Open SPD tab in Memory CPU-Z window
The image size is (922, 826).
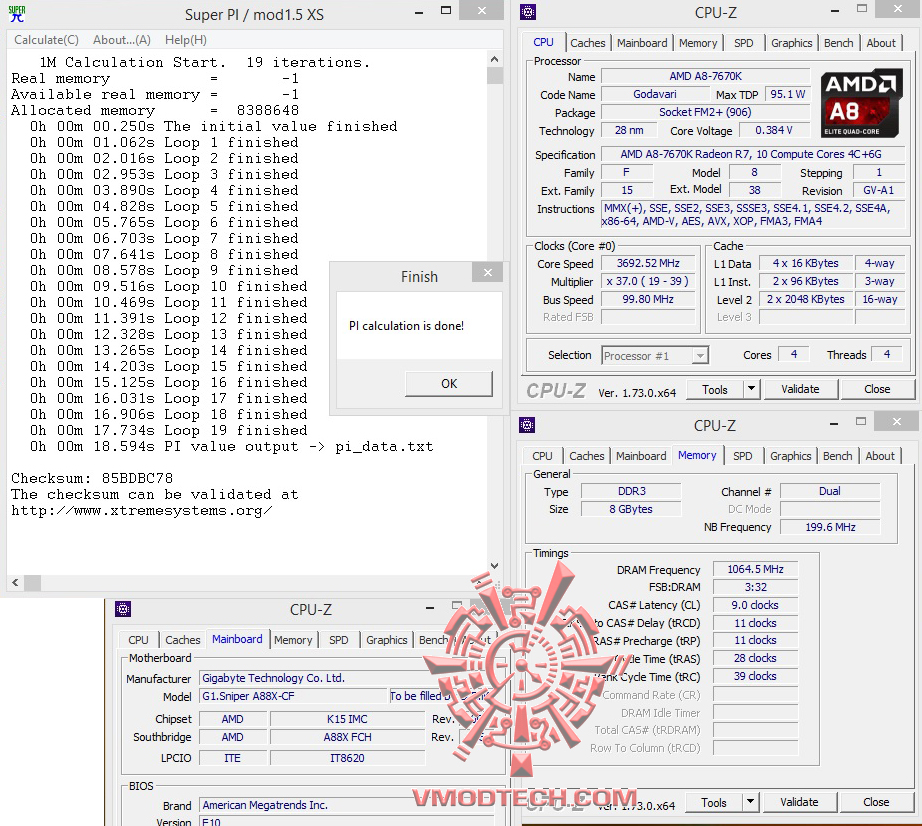click(742, 456)
